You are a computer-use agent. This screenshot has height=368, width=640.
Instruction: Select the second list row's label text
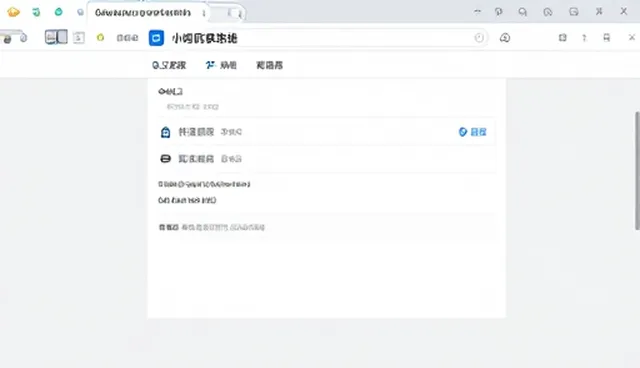tap(196, 159)
